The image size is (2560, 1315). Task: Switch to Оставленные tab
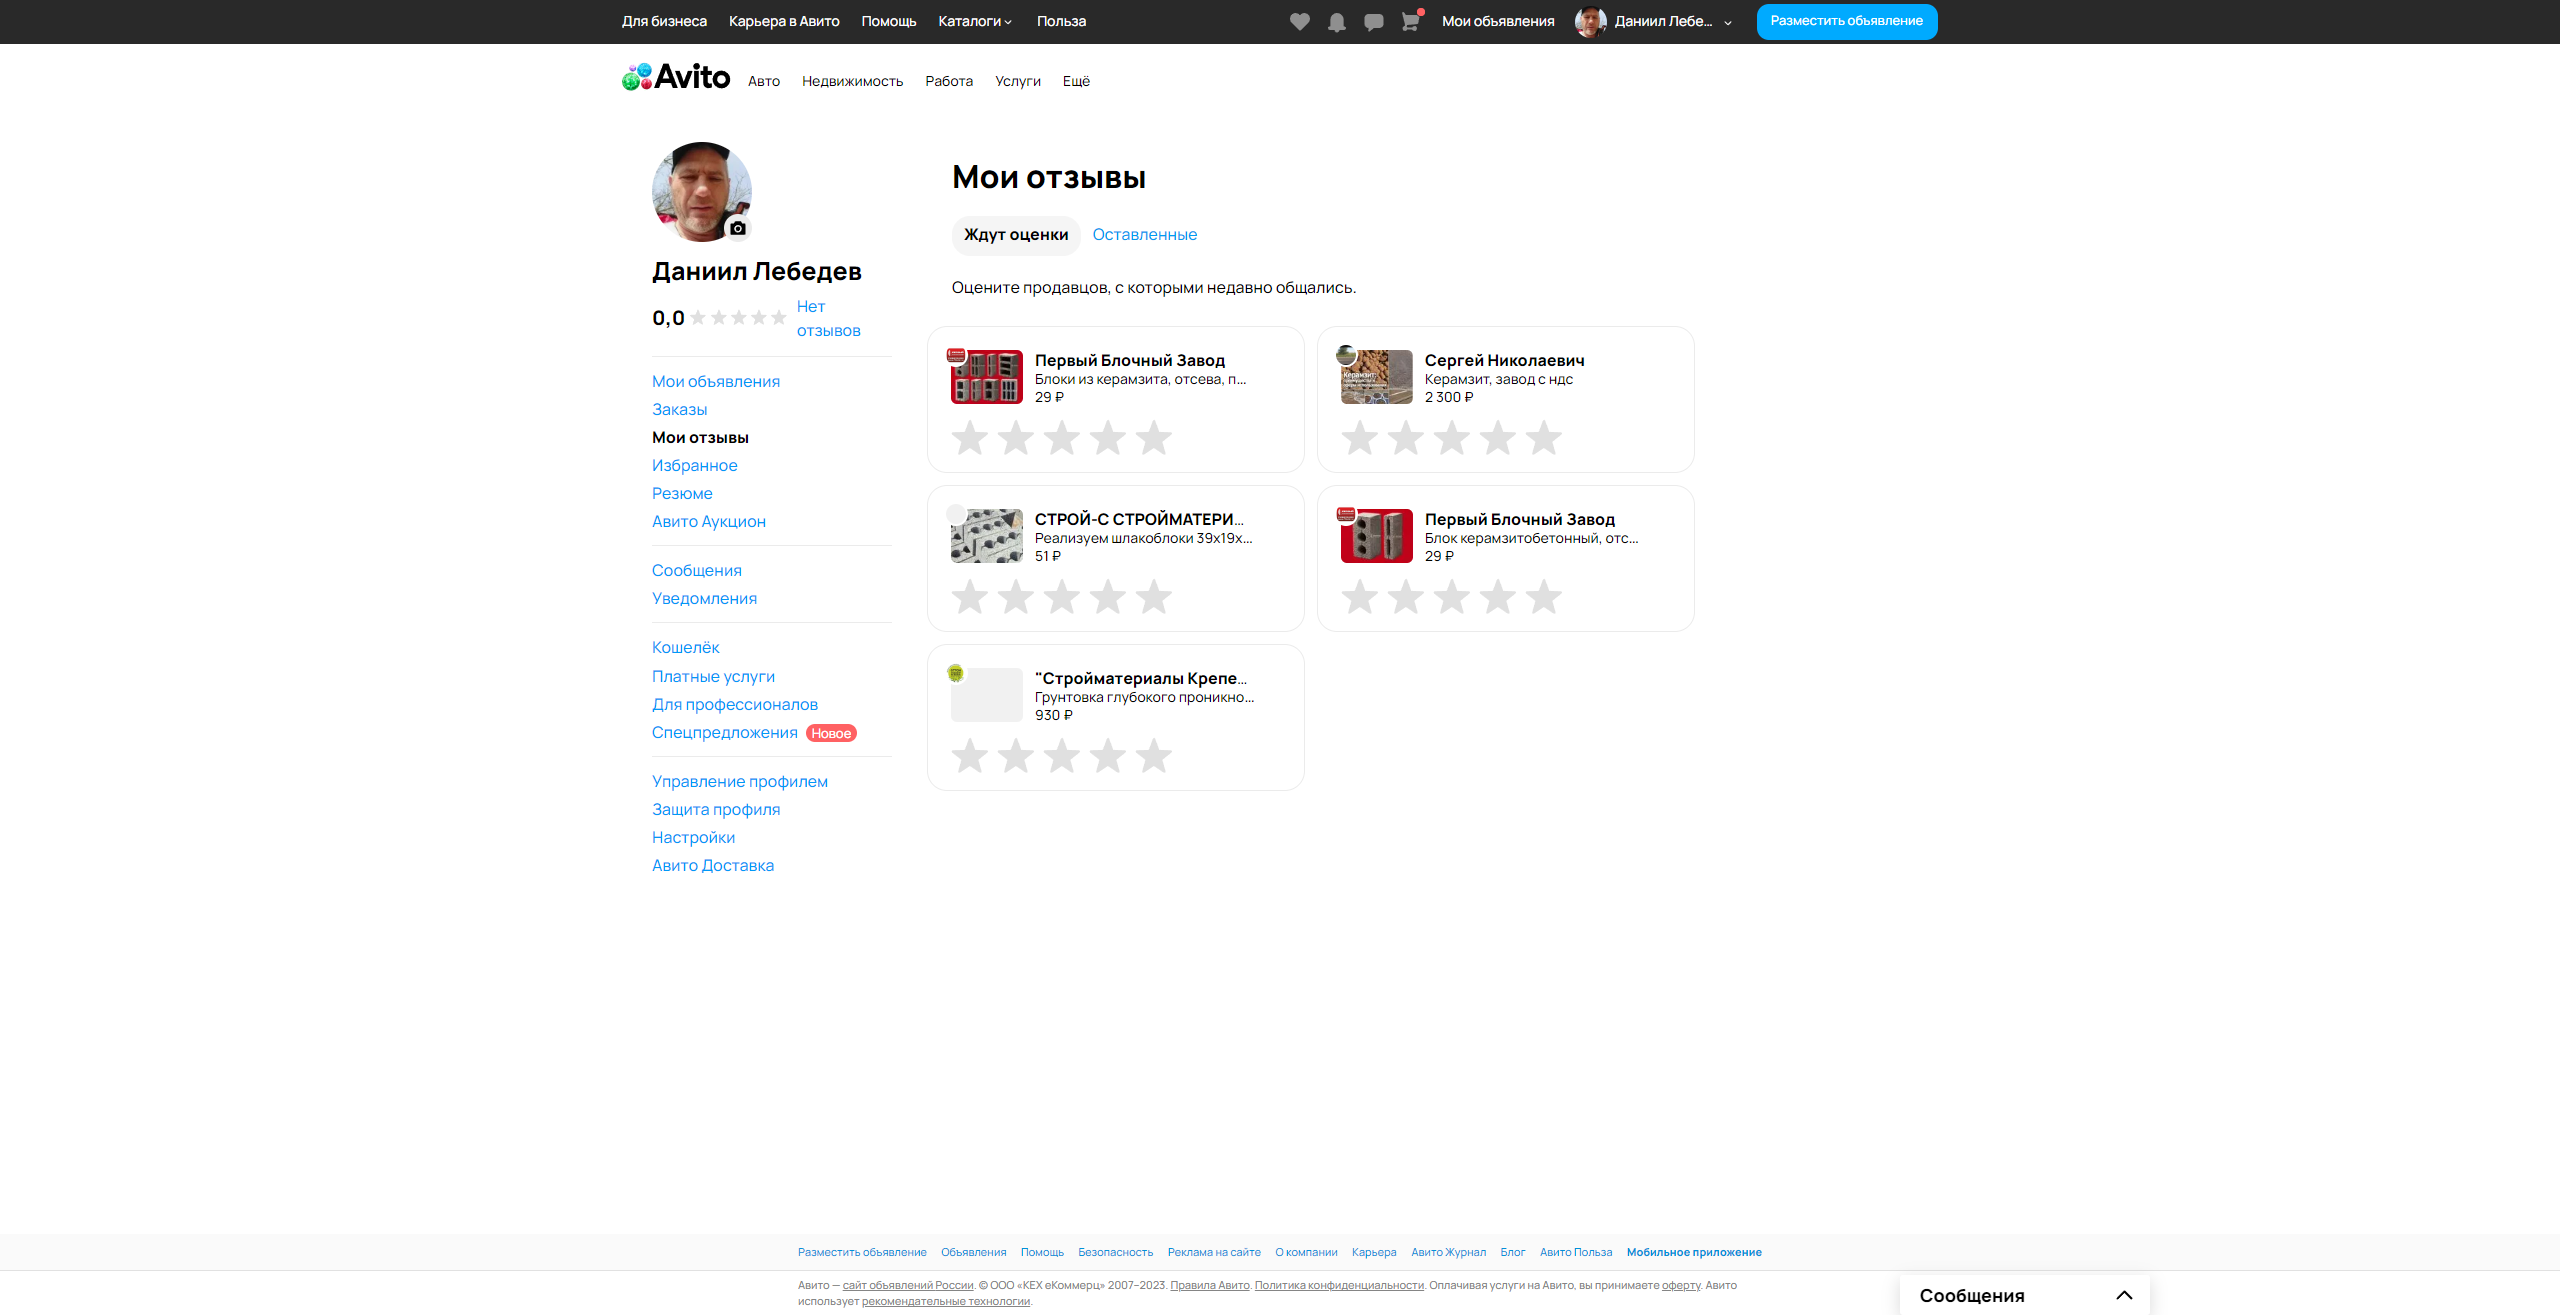(1144, 234)
